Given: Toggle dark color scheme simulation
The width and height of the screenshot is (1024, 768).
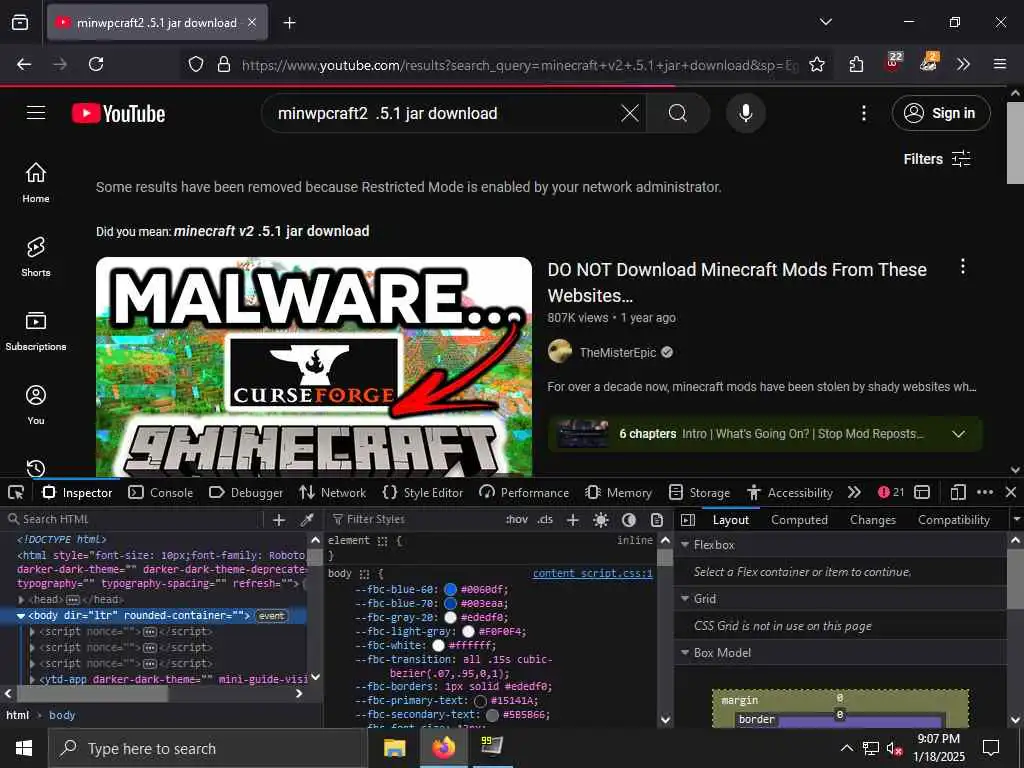Looking at the screenshot, I should click(629, 520).
